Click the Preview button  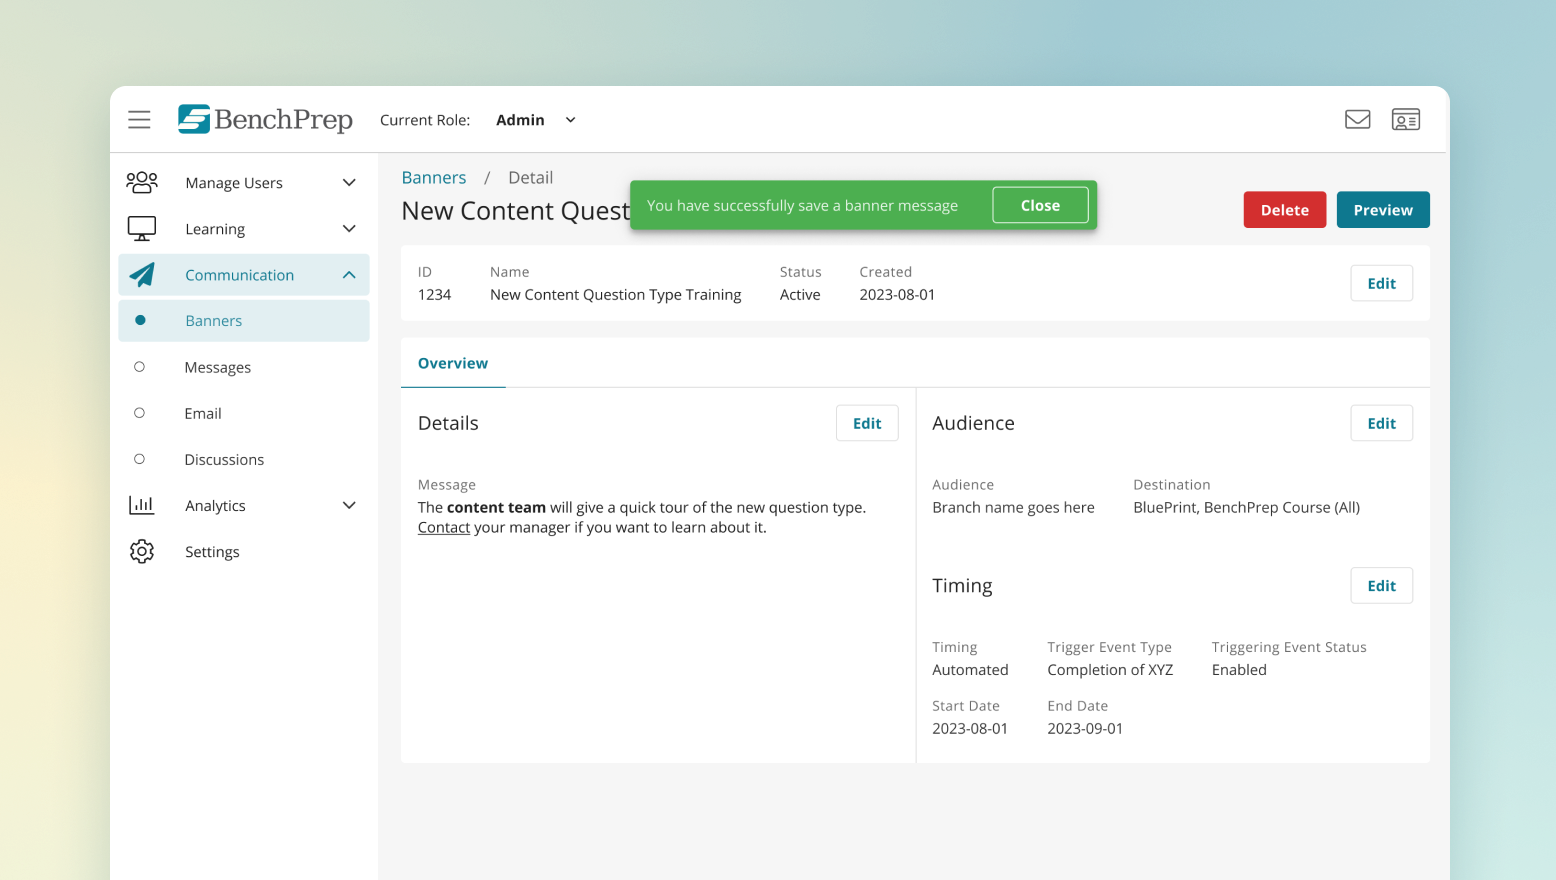[1383, 210]
